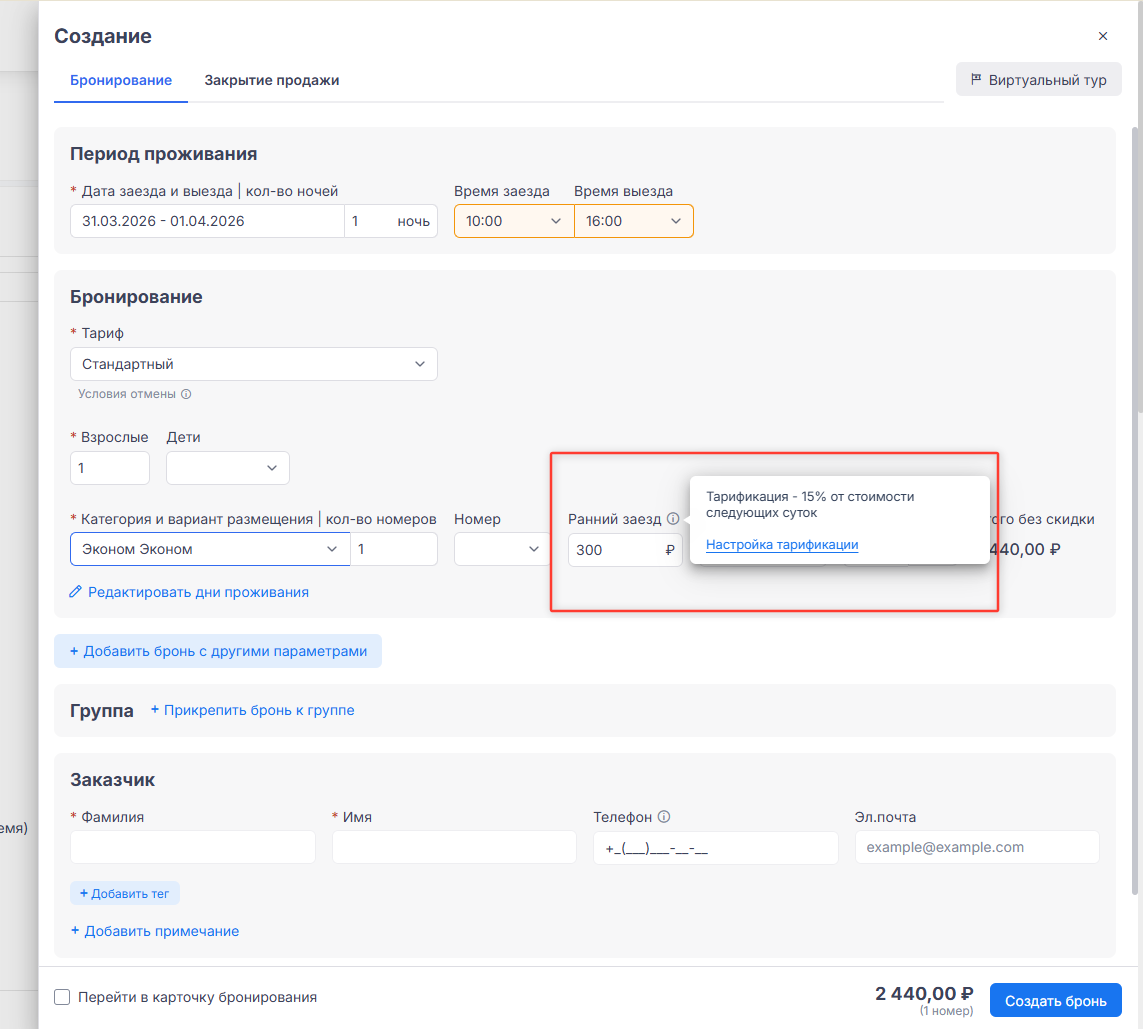Click the info icon beside Условия отмены
This screenshot has height=1029, width=1143.
click(x=186, y=394)
